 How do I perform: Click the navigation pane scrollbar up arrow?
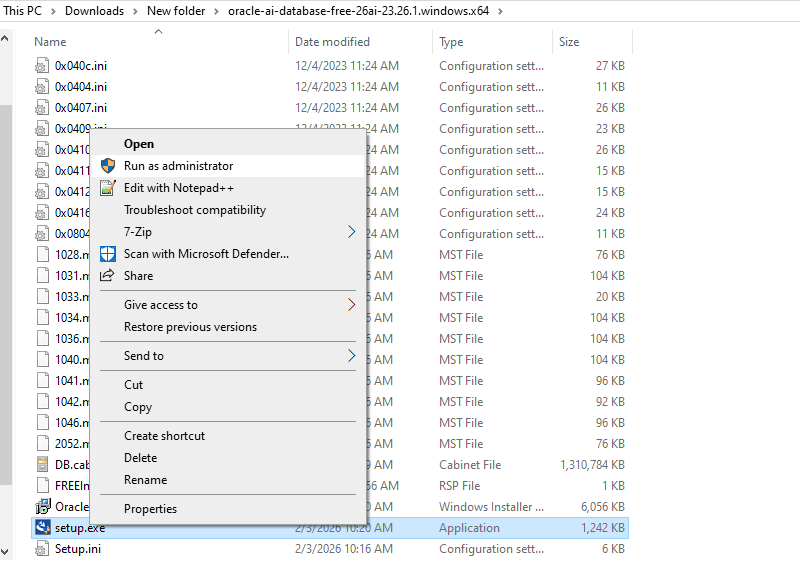coord(5,38)
